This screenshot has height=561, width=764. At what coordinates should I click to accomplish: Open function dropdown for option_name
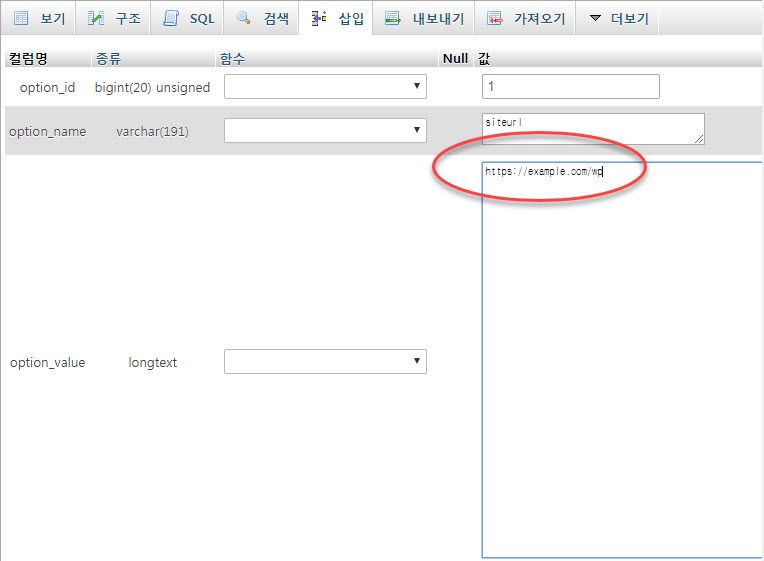[x=325, y=130]
